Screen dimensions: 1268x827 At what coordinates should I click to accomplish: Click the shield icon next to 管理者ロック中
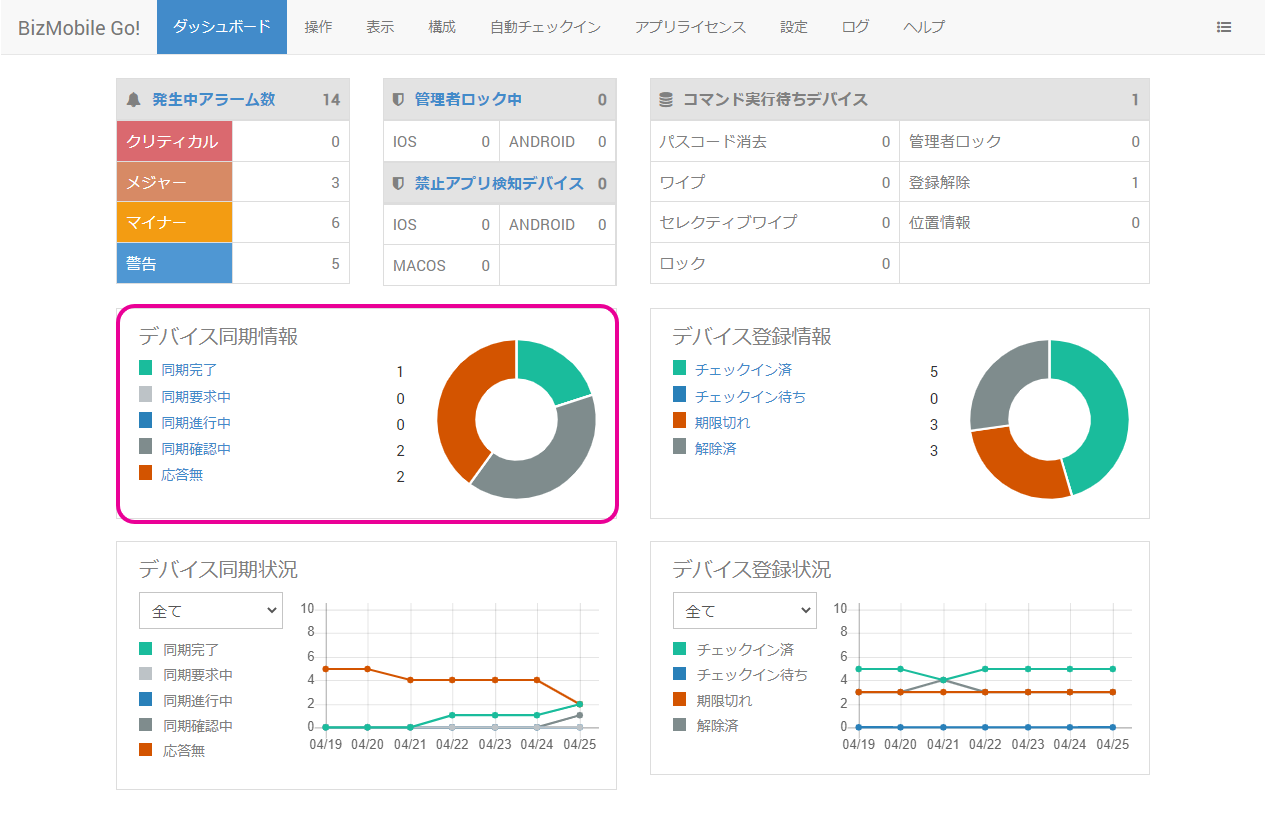click(398, 100)
